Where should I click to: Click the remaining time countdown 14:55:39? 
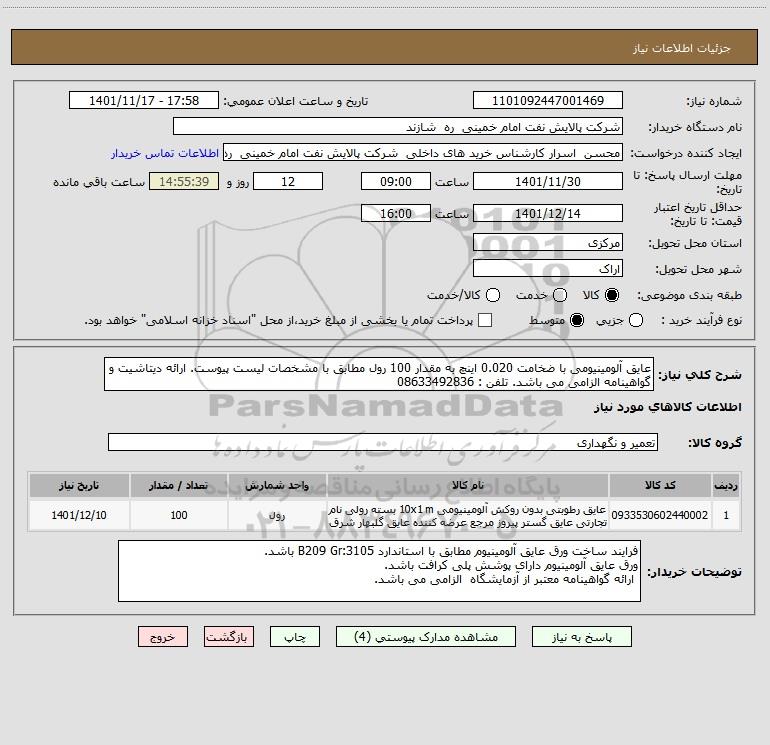[184, 181]
